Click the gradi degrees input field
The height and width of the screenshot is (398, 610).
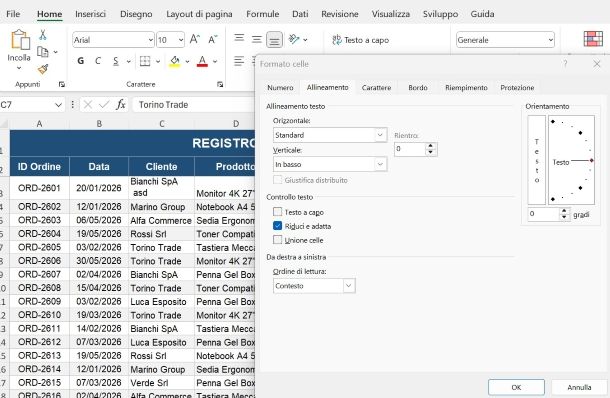pyautogui.click(x=543, y=214)
